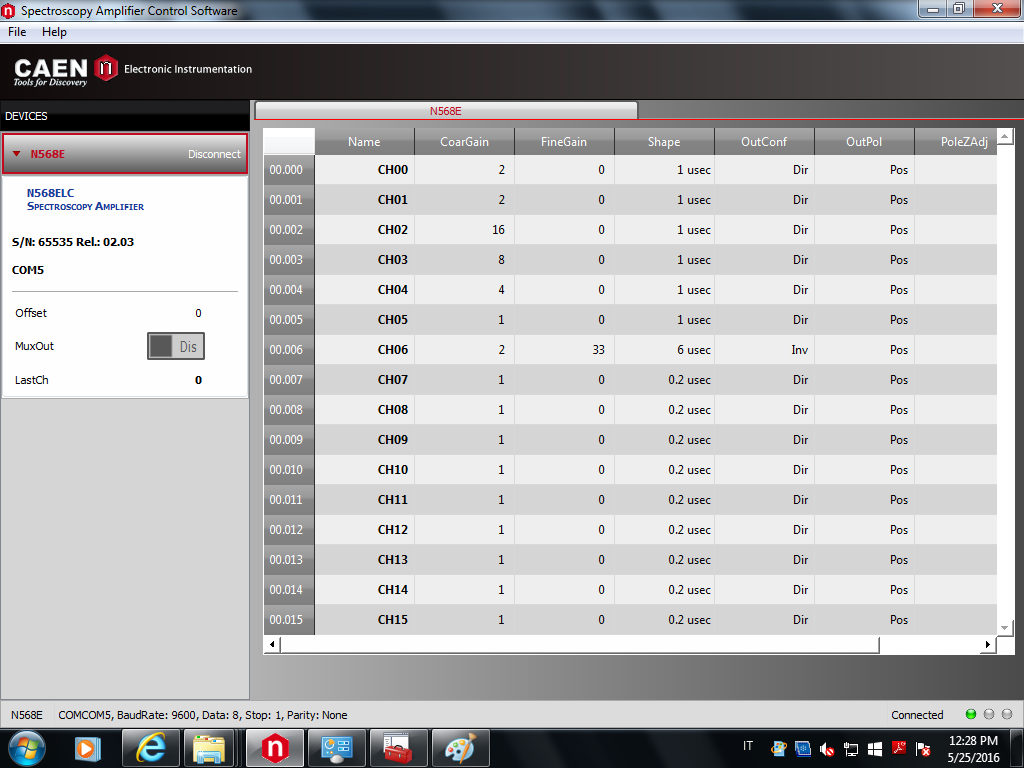Viewport: 1024px width, 768px height.
Task: Select row header 00.000
Action: tap(289, 170)
